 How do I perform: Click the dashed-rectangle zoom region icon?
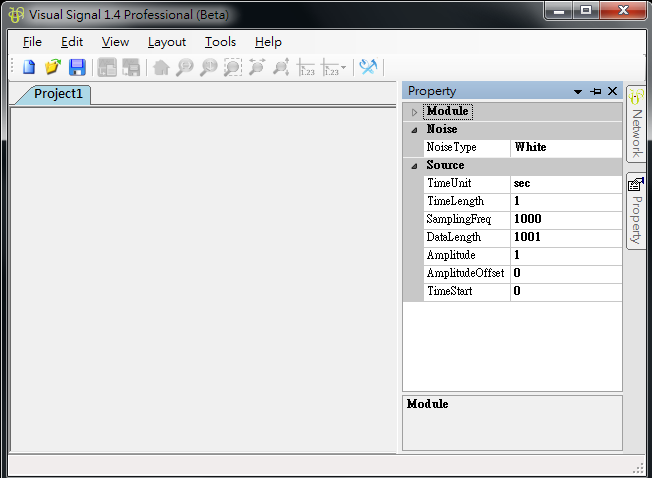pos(232,67)
